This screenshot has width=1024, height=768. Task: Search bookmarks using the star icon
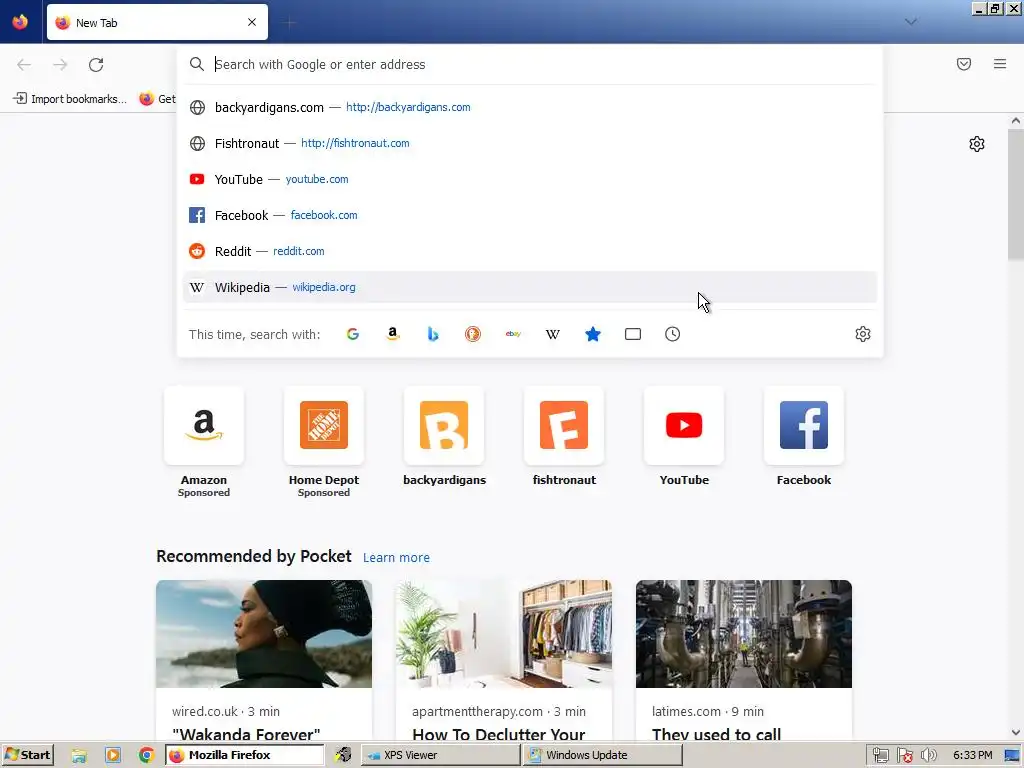pos(592,334)
